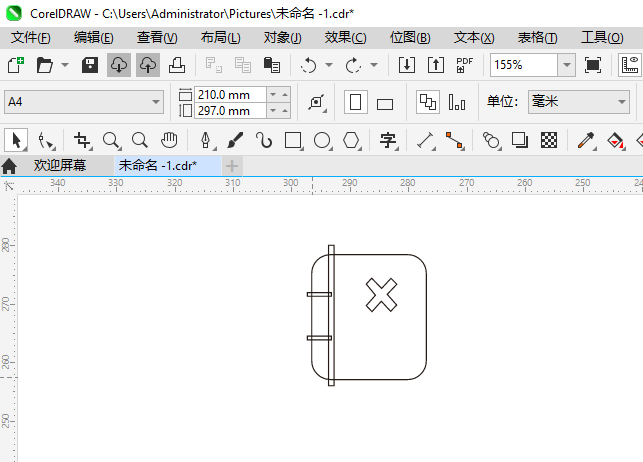Select the Color Eyedropper tool

tap(586, 140)
